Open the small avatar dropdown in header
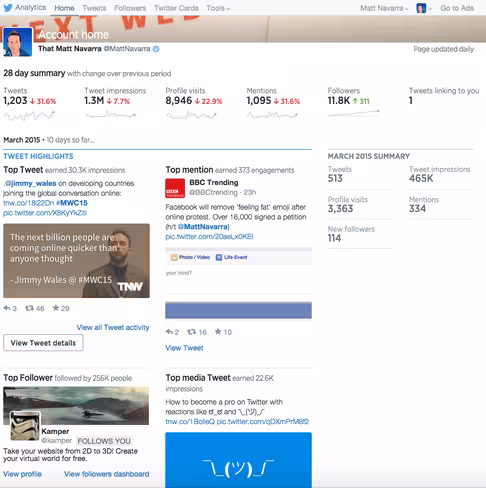 pyautogui.click(x=424, y=8)
